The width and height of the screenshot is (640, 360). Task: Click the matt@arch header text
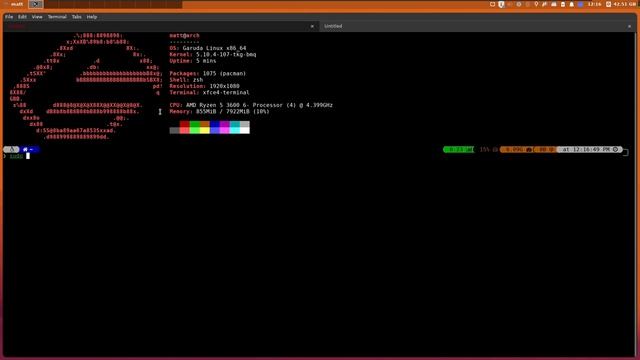pos(184,36)
